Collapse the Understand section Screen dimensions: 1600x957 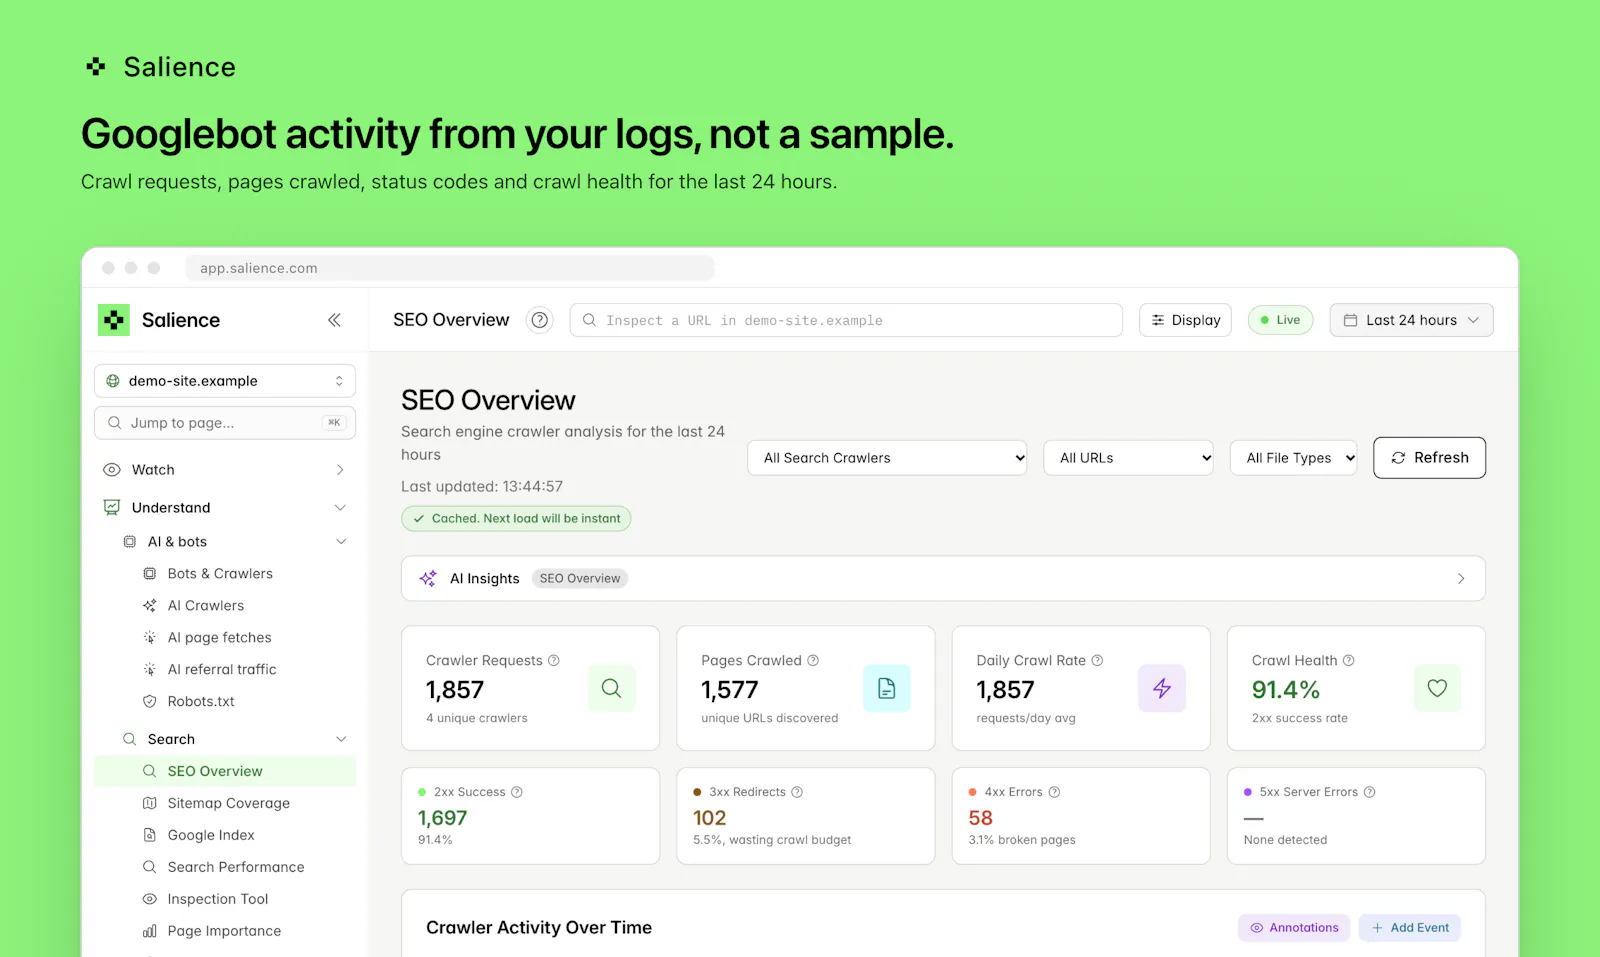coord(225,508)
